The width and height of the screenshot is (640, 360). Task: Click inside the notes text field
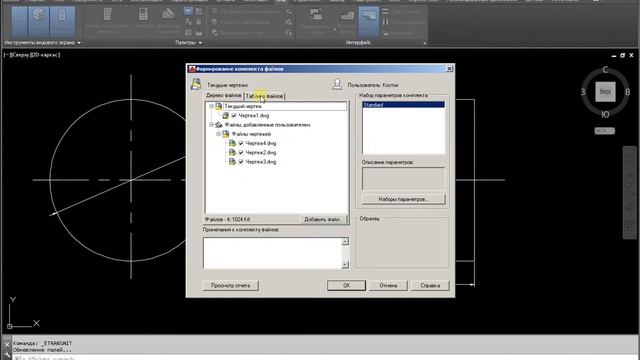pyautogui.click(x=272, y=253)
